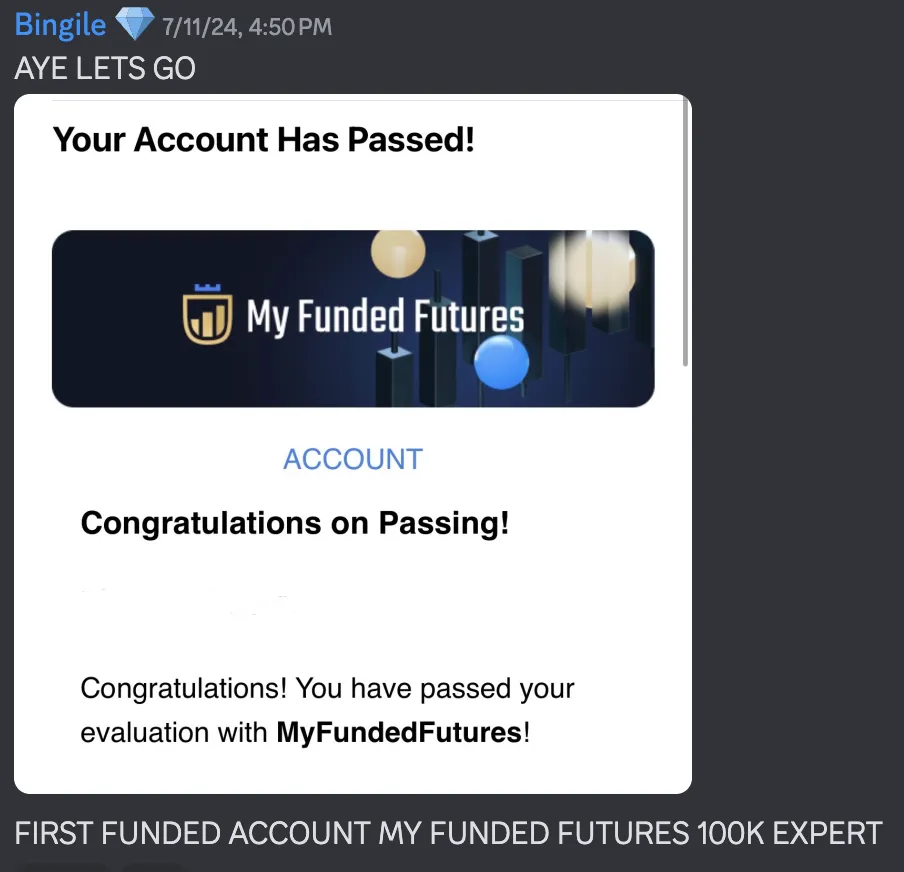Select the AYE LETS GO message text

(x=105, y=68)
